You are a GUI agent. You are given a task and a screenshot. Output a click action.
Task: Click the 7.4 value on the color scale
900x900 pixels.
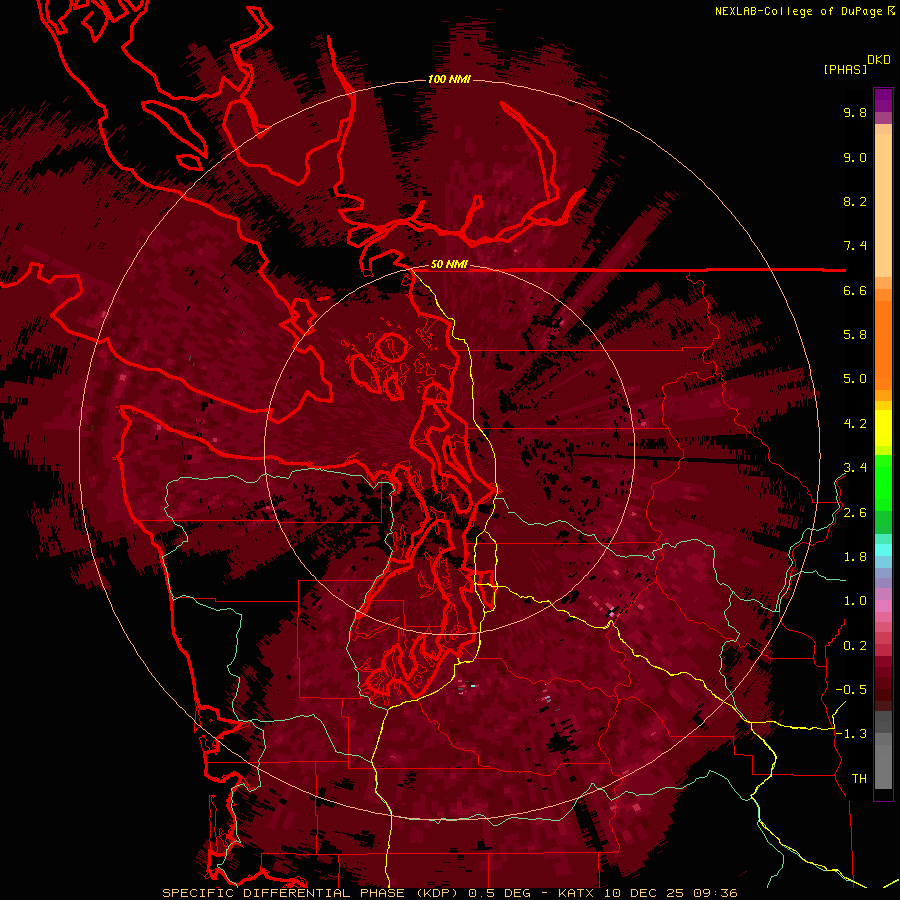(855, 246)
